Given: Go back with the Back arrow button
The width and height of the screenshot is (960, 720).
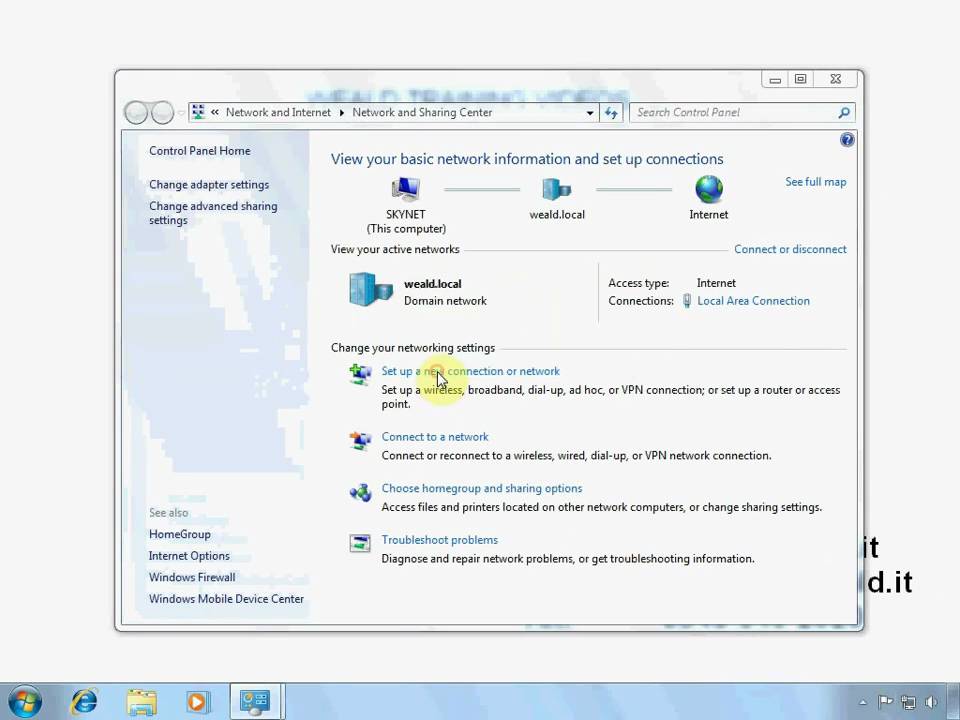Looking at the screenshot, I should point(136,113).
